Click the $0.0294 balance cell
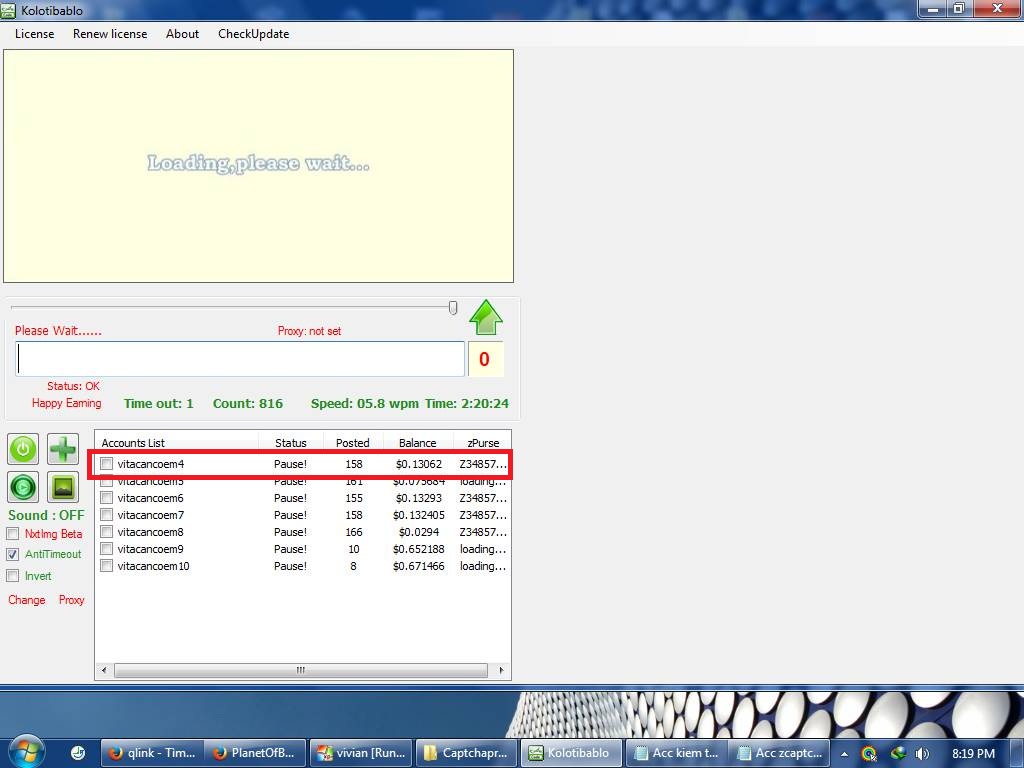Viewport: 1024px width, 768px height. tap(419, 532)
